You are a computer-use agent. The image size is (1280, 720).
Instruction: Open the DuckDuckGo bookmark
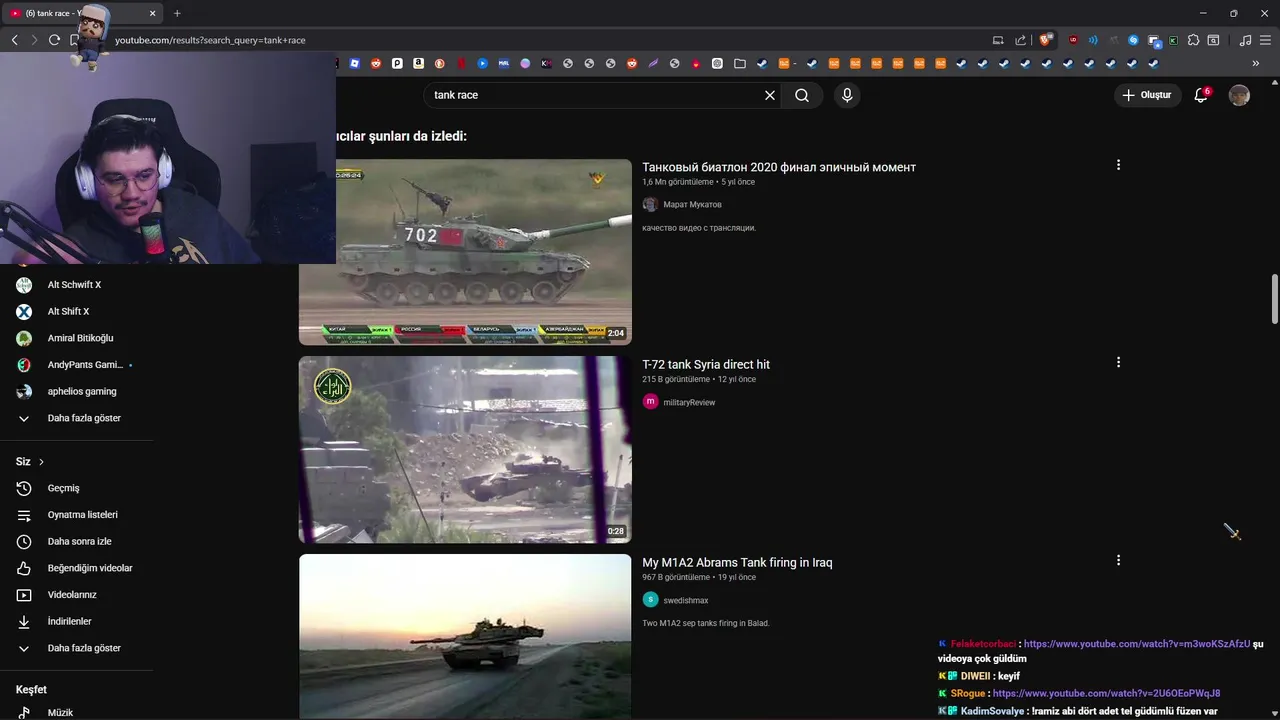pos(439,63)
